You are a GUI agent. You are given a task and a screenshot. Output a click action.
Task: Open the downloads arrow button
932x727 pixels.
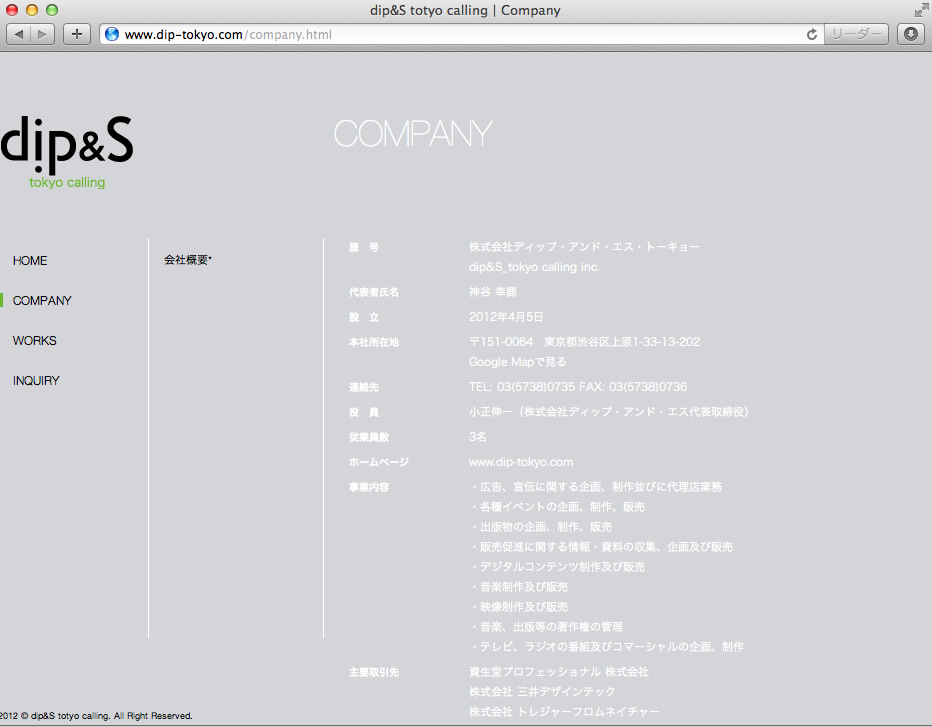(x=911, y=34)
